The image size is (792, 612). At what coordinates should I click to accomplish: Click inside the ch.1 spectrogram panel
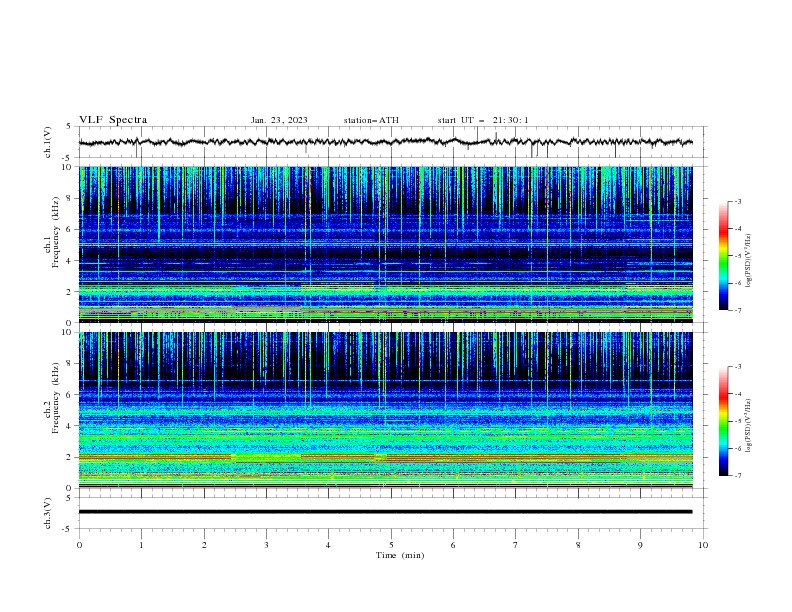tap(385, 244)
